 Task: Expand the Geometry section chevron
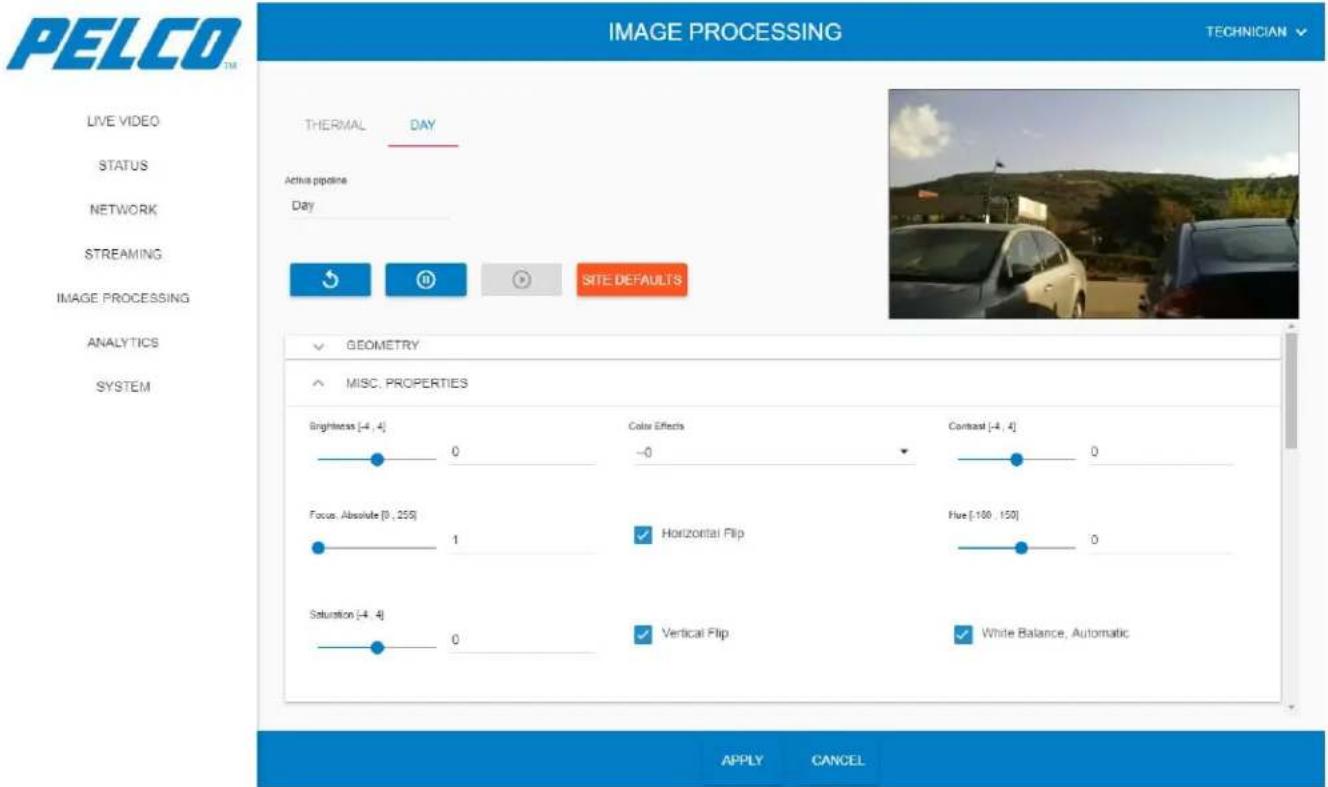pyautogui.click(x=319, y=346)
